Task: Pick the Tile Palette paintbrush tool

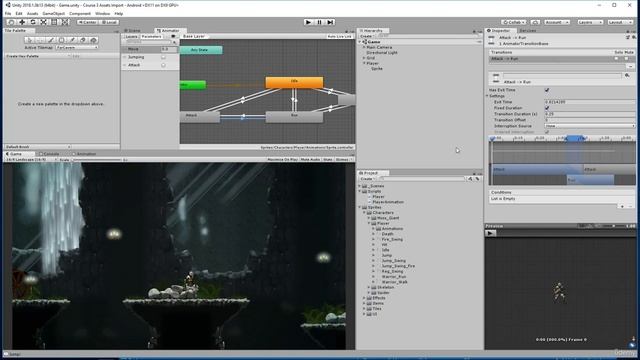Action: click(51, 40)
